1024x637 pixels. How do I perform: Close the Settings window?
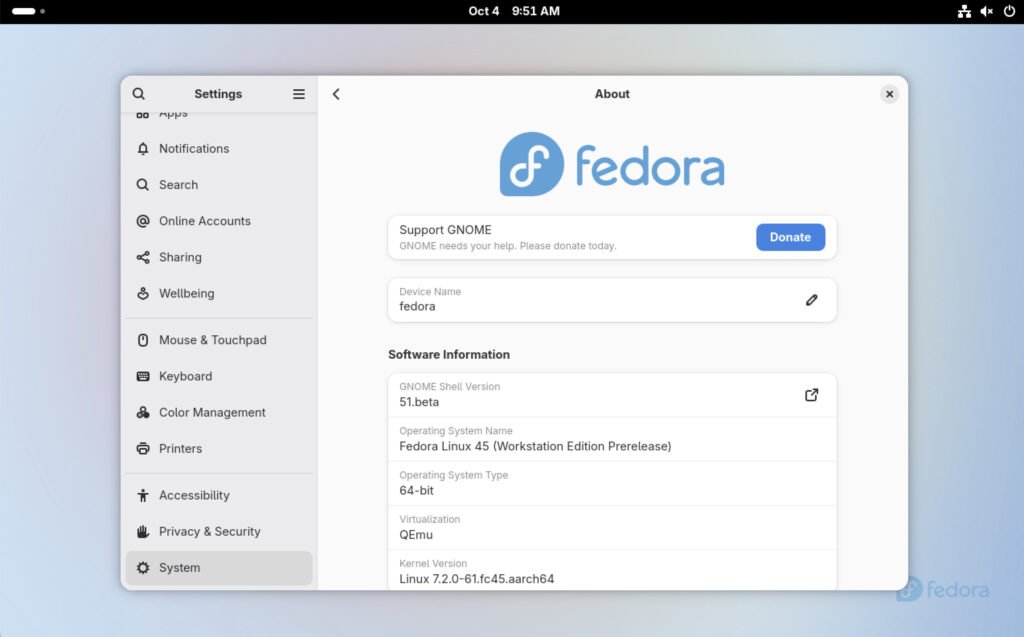coord(889,94)
